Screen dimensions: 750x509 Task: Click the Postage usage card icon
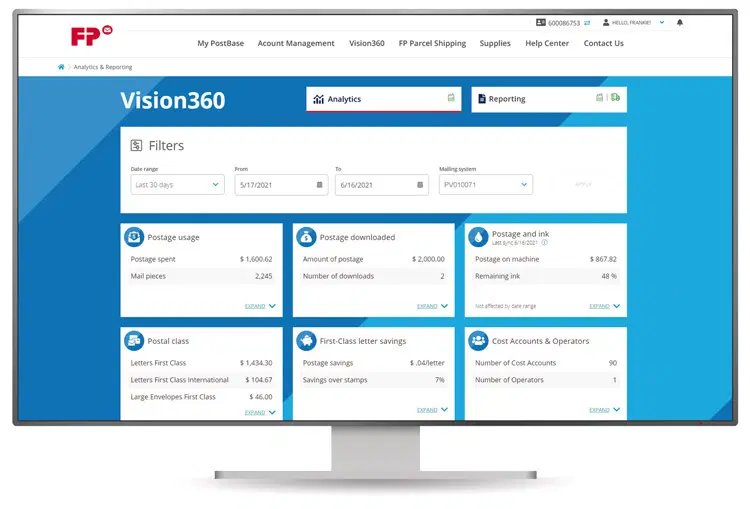coord(134,237)
